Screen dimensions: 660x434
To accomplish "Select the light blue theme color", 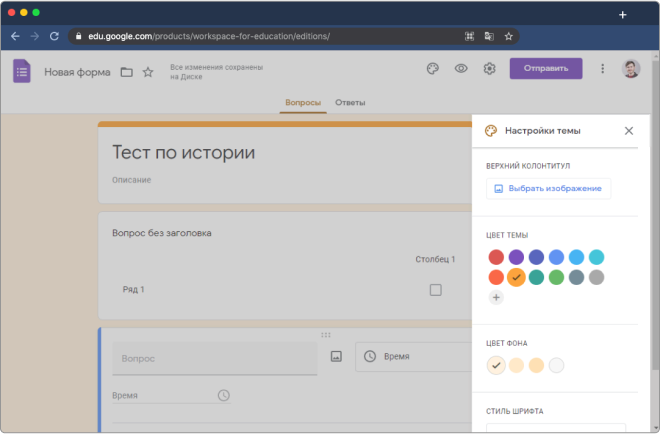I will pos(576,257).
